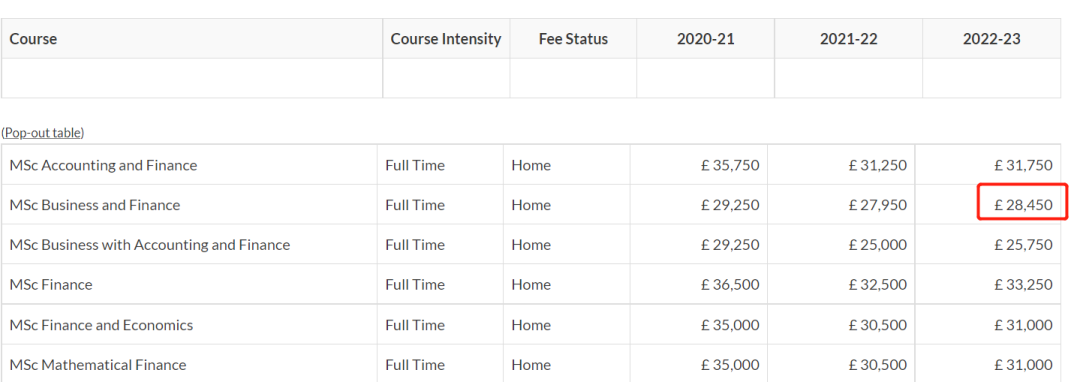Click the Course Intensity column header
The width and height of the screenshot is (1080, 382).
coord(446,39)
